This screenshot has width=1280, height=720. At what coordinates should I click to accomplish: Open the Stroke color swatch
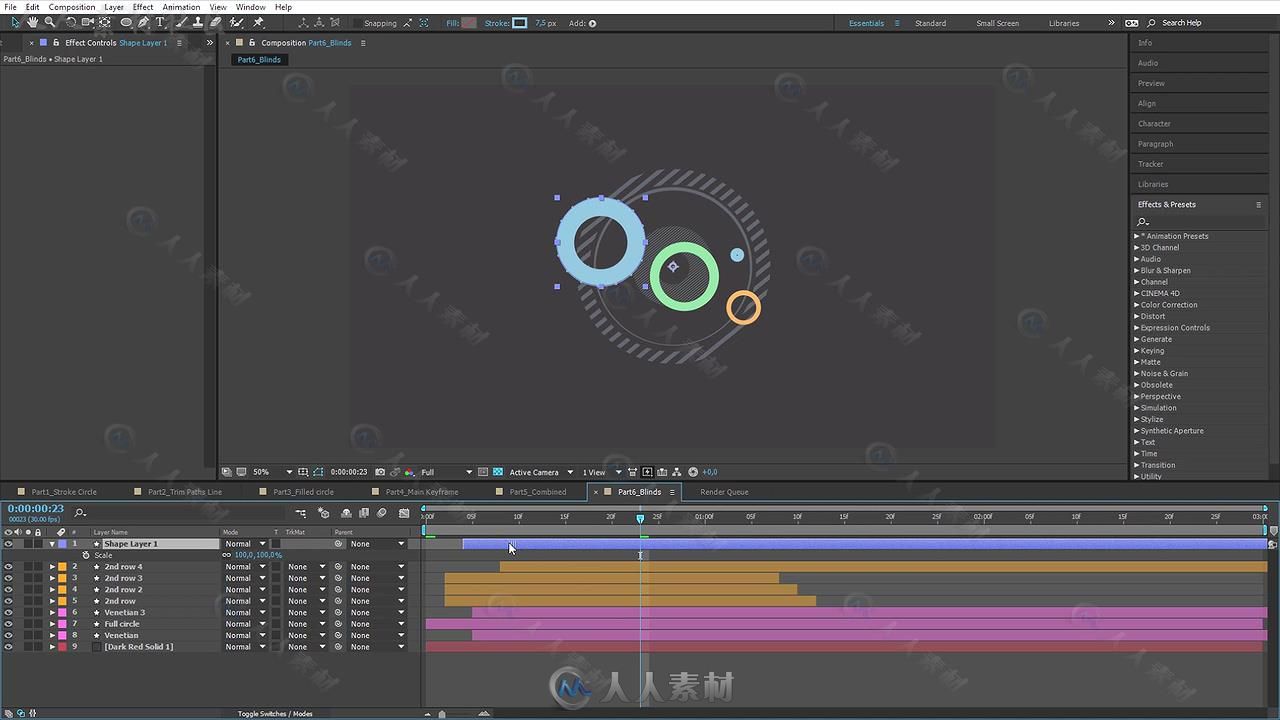click(520, 23)
